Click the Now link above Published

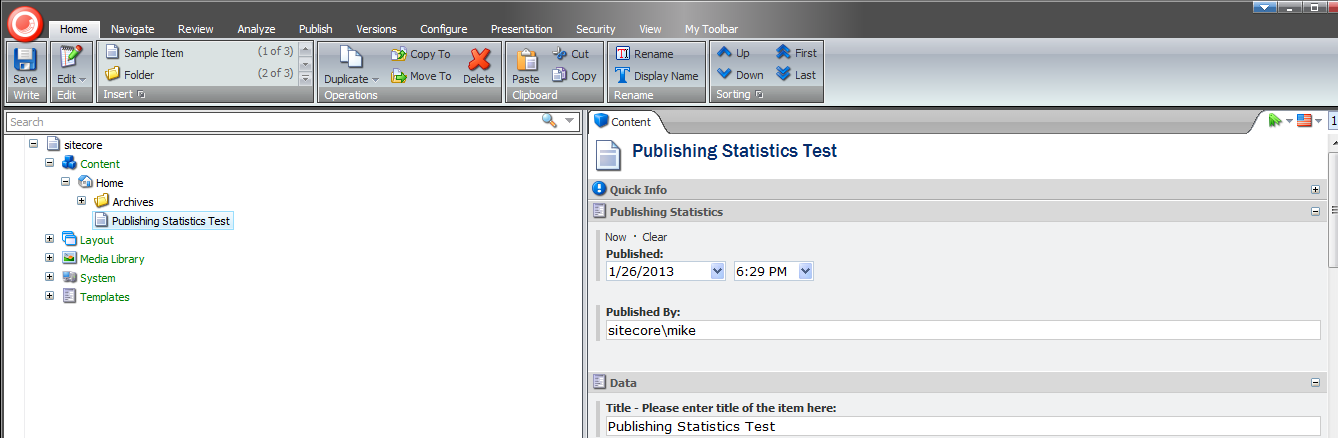[615, 237]
